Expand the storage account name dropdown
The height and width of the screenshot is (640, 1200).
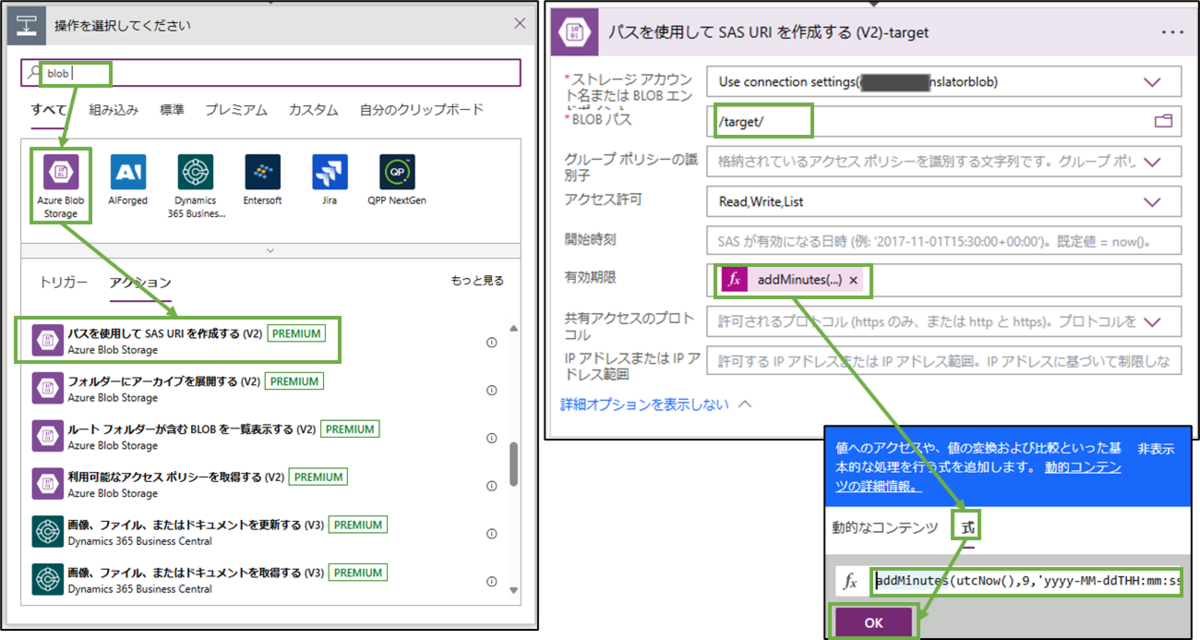1153,82
